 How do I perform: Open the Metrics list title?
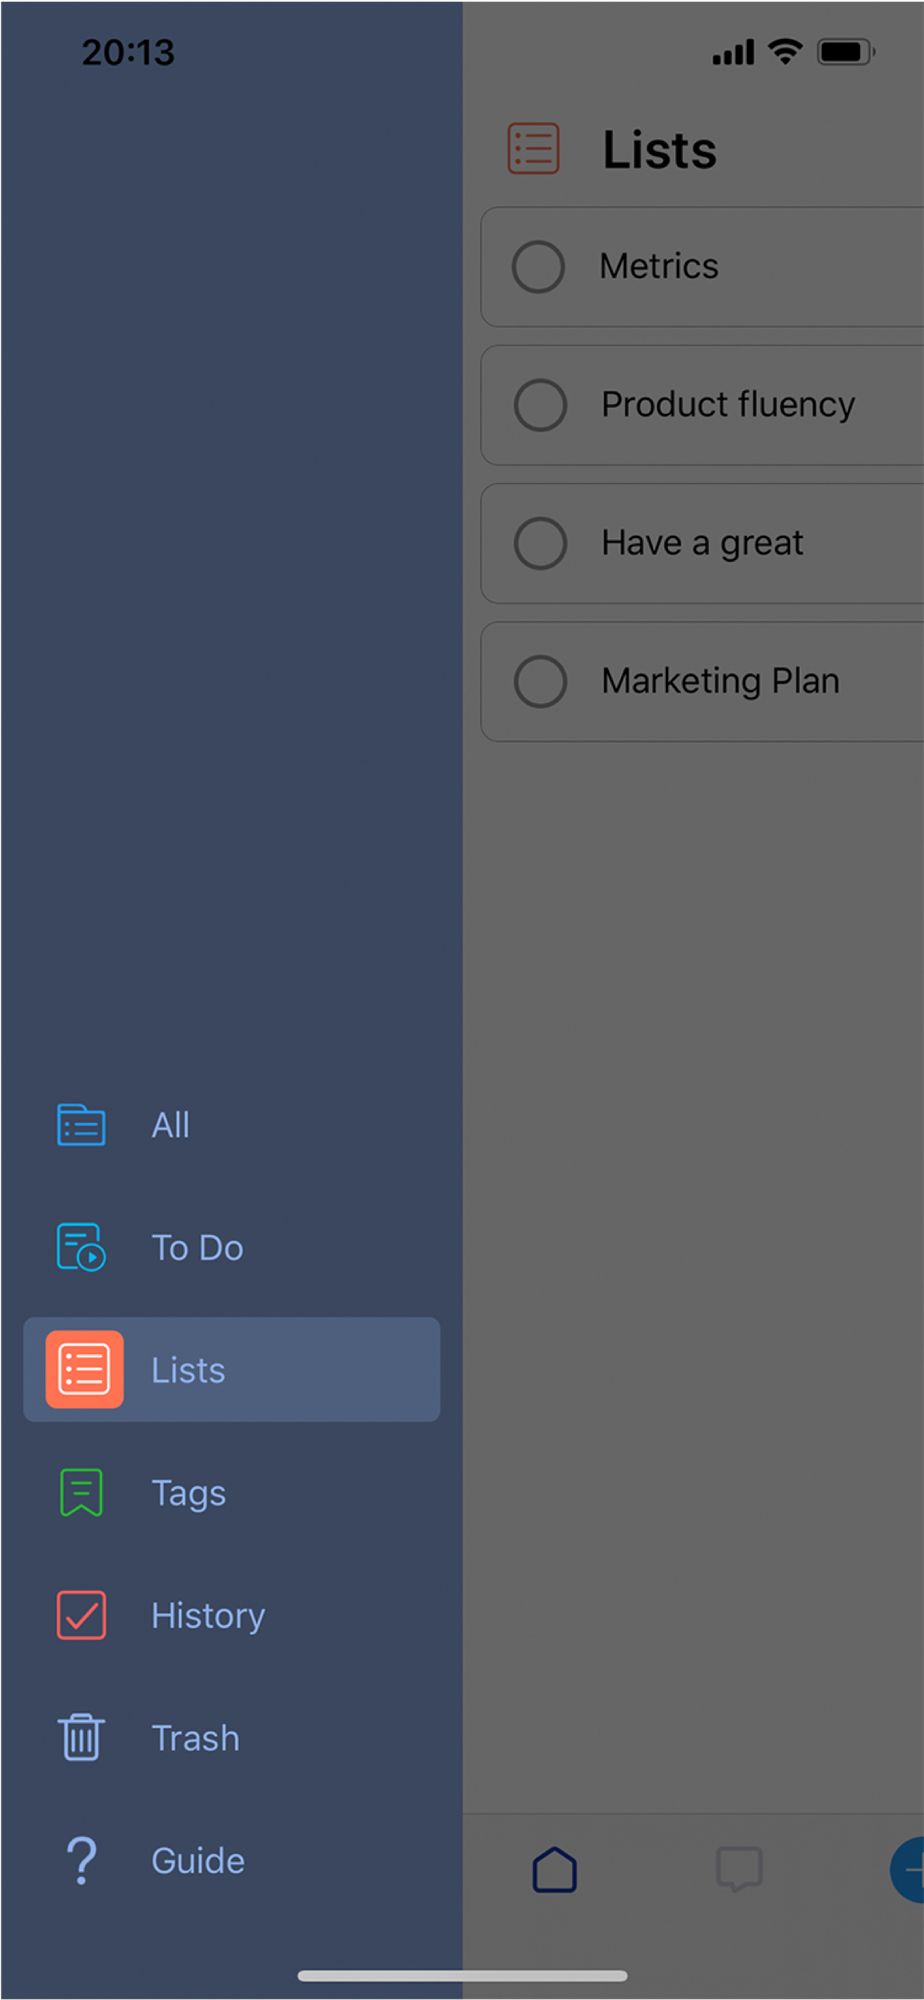(x=658, y=267)
